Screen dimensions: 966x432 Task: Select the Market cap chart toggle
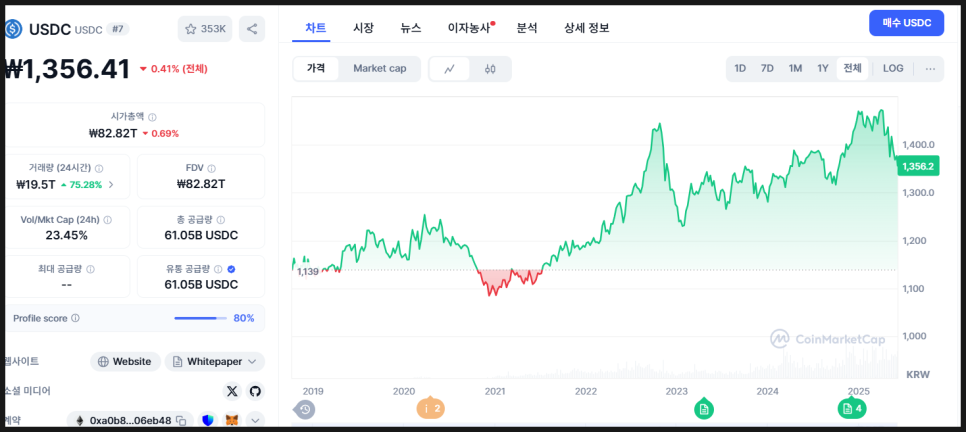(x=380, y=68)
